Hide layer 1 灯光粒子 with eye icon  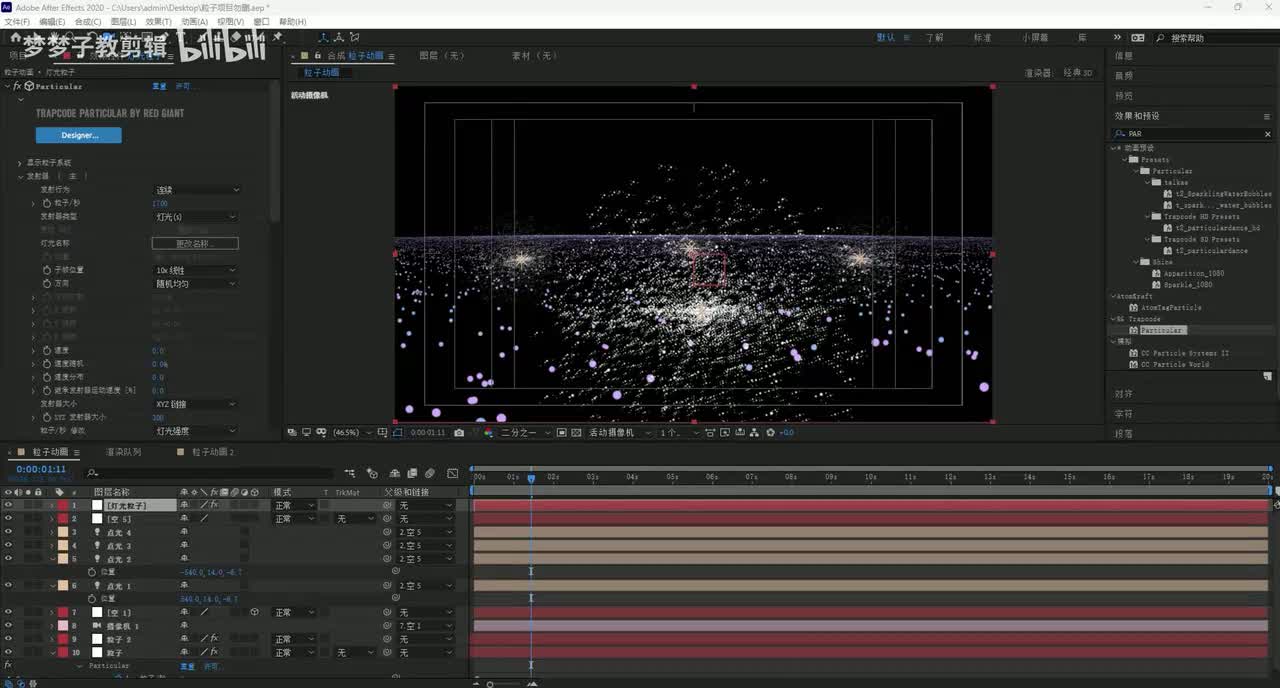click(x=8, y=505)
